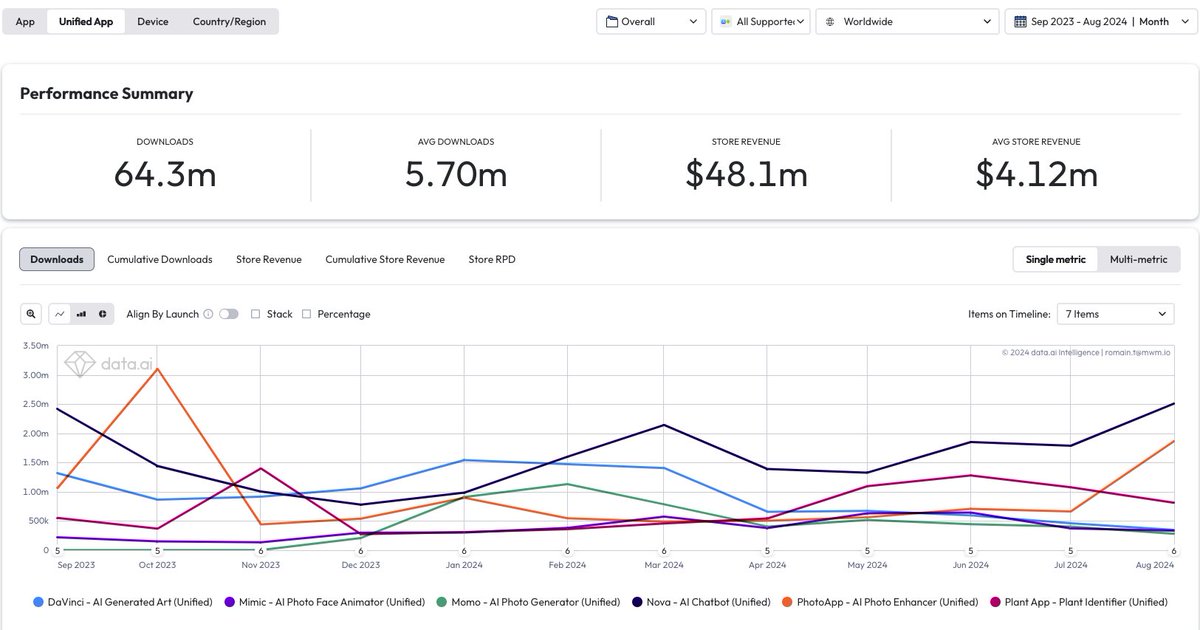The width and height of the screenshot is (1200, 630).
Task: Switch to the Device tab
Action: (x=153, y=21)
